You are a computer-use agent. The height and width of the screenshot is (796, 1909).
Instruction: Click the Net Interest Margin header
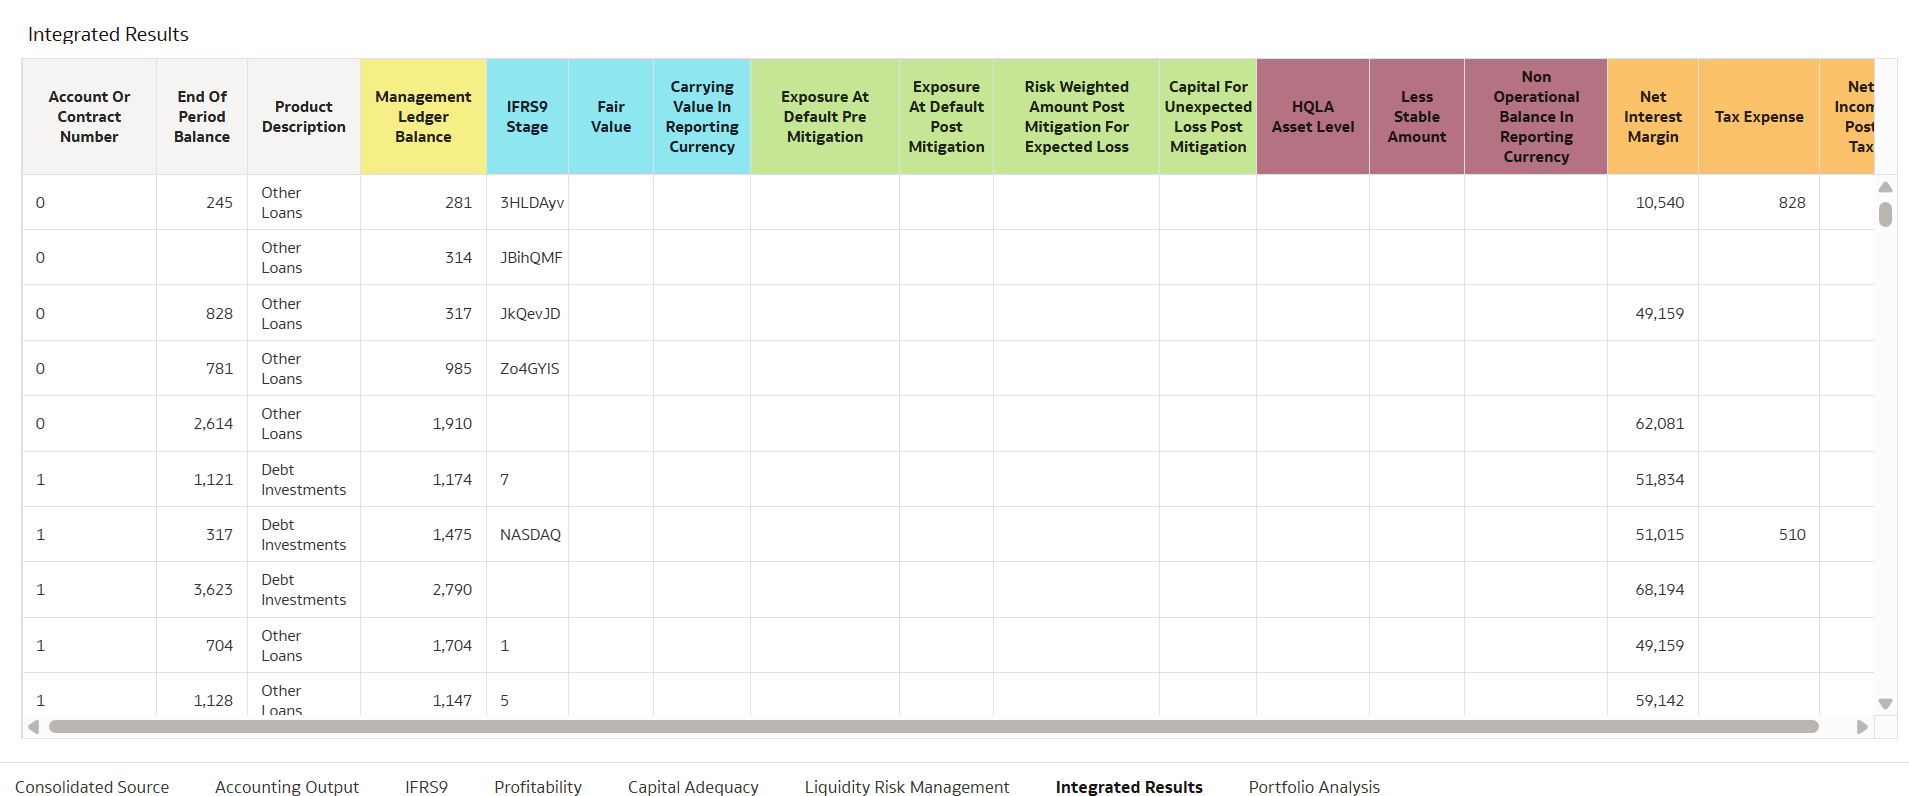pos(1653,117)
